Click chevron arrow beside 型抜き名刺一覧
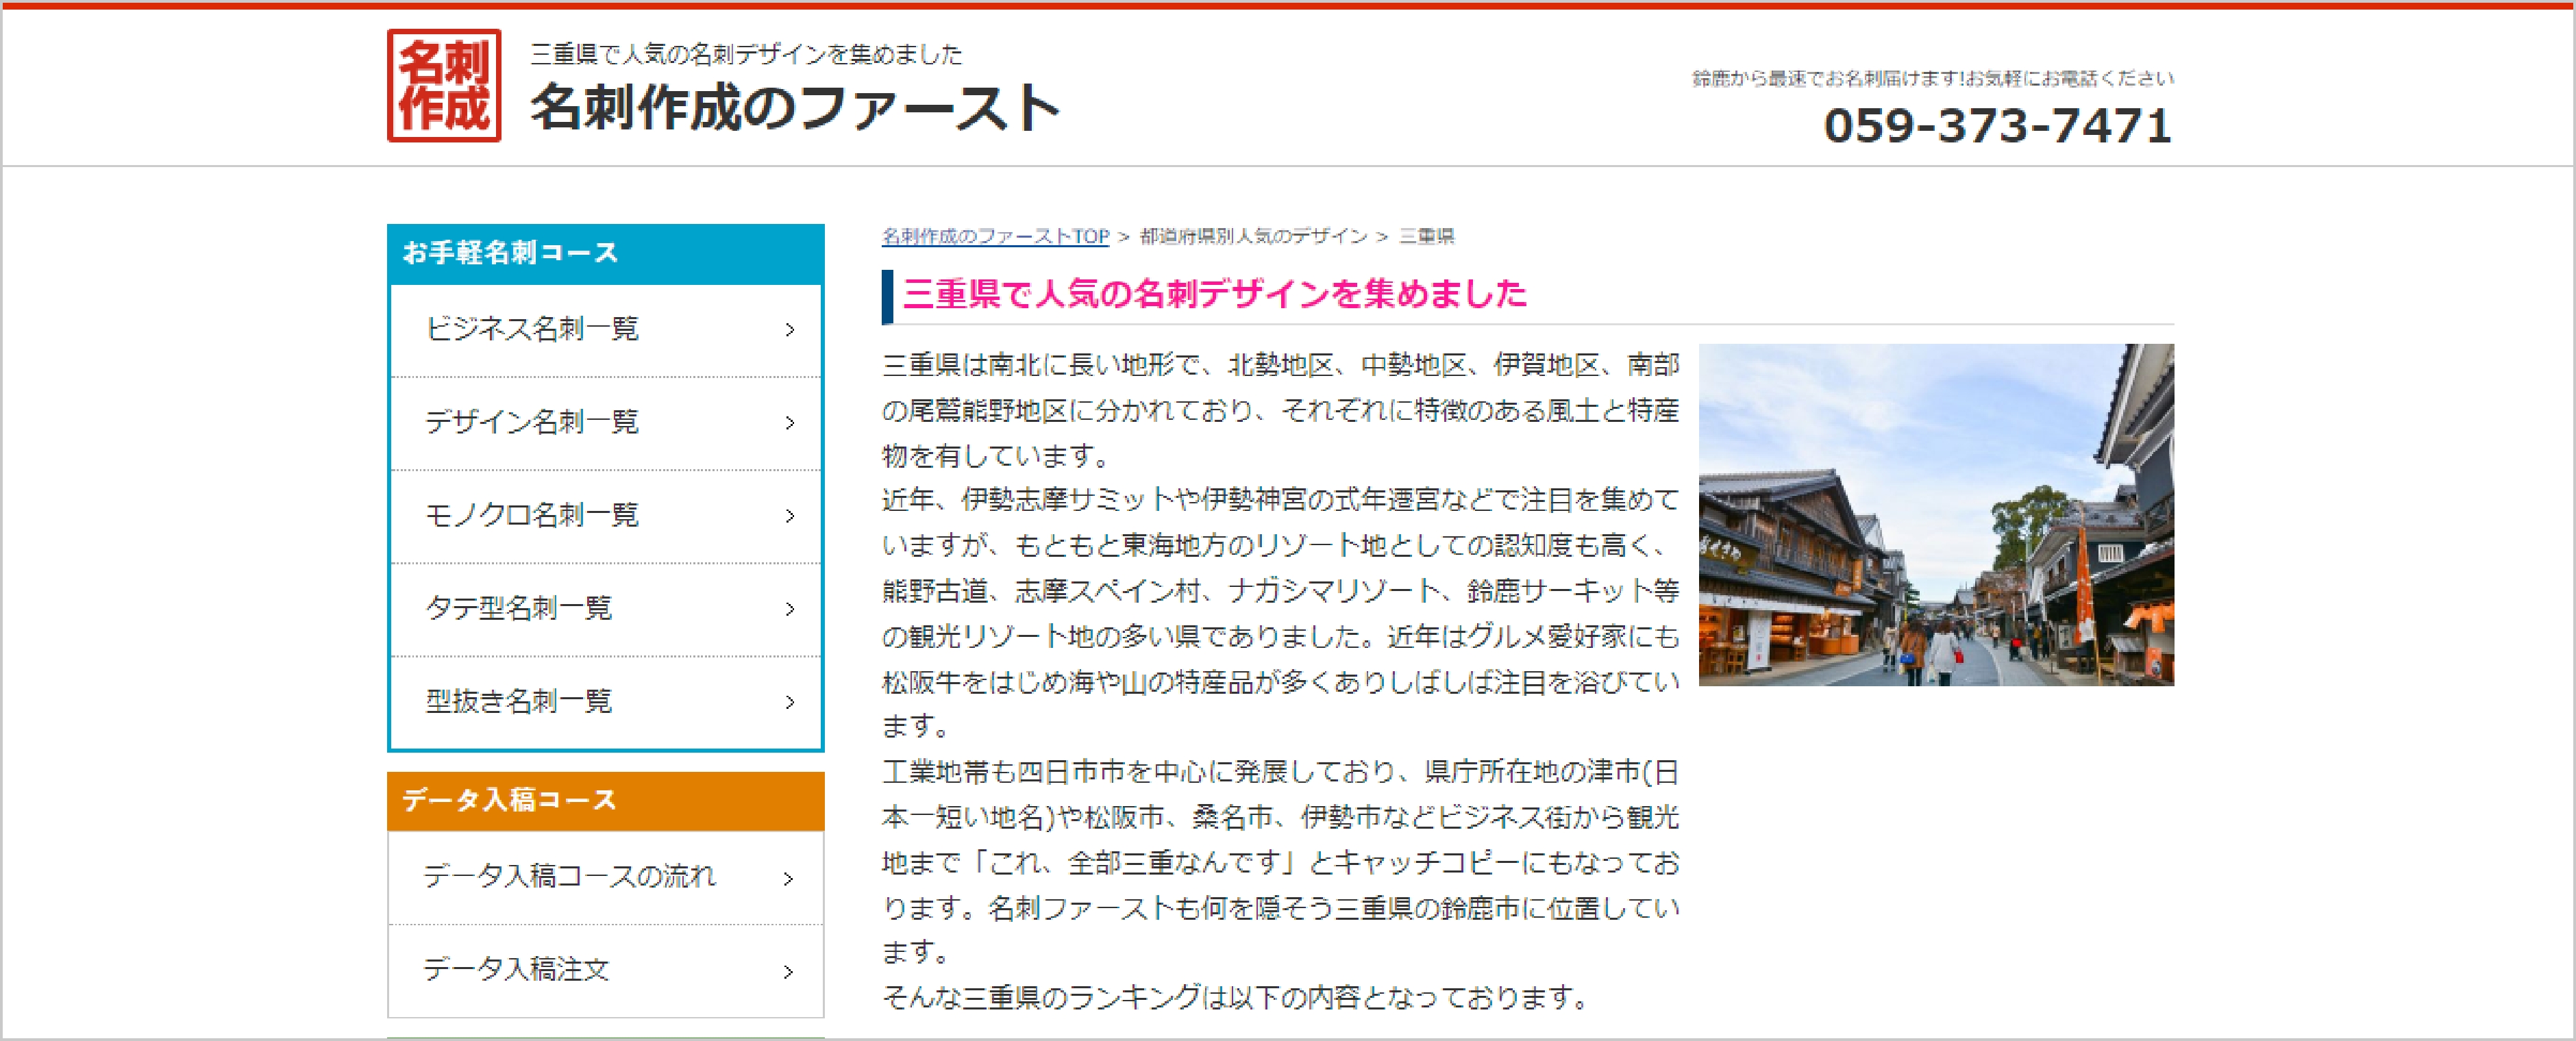Screen dimensions: 2576x1041 (x=790, y=702)
